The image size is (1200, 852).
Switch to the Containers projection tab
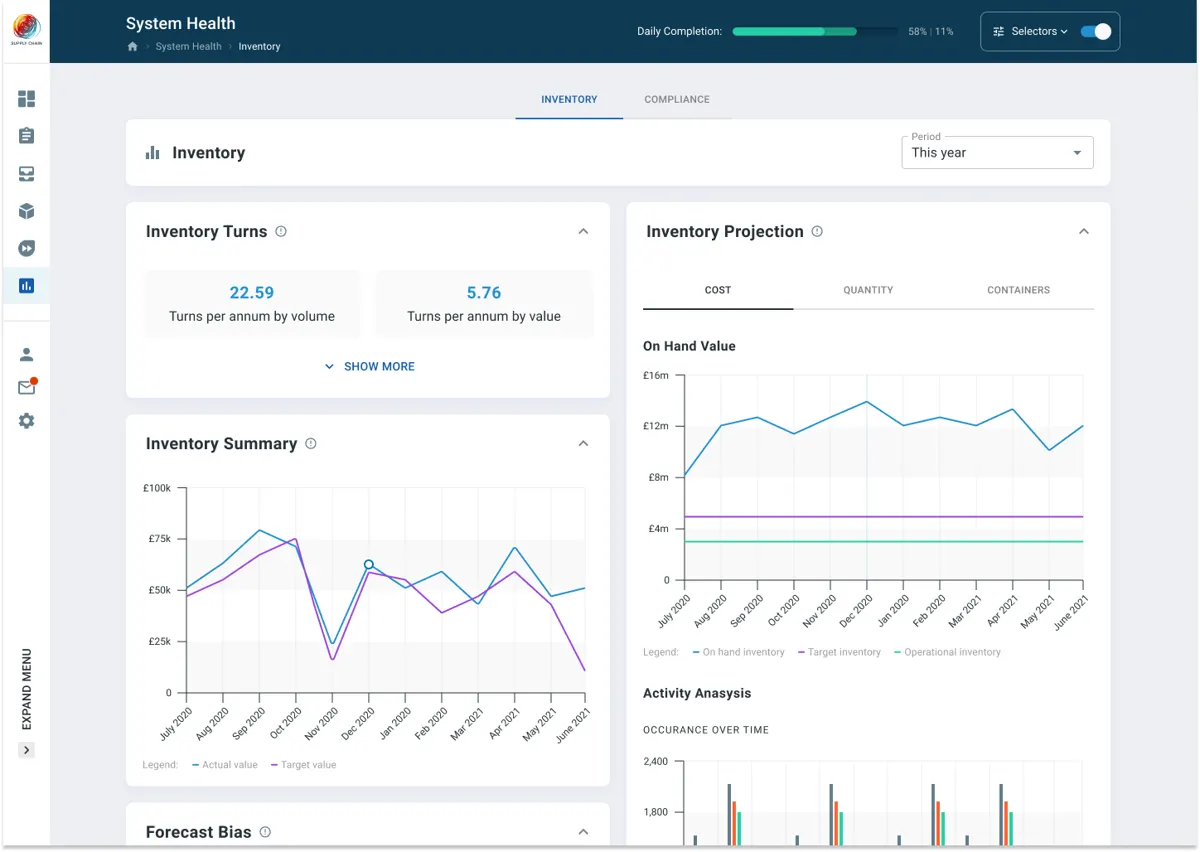click(x=1018, y=290)
